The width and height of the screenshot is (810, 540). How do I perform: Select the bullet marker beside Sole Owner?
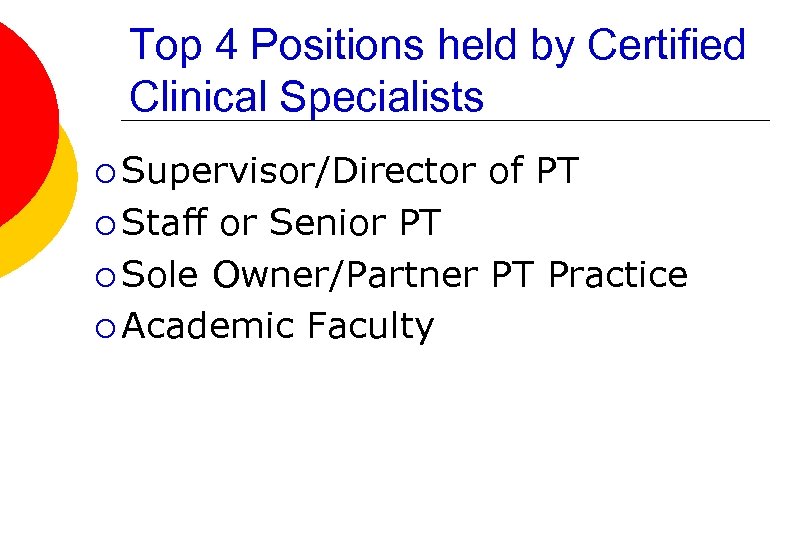click(107, 276)
